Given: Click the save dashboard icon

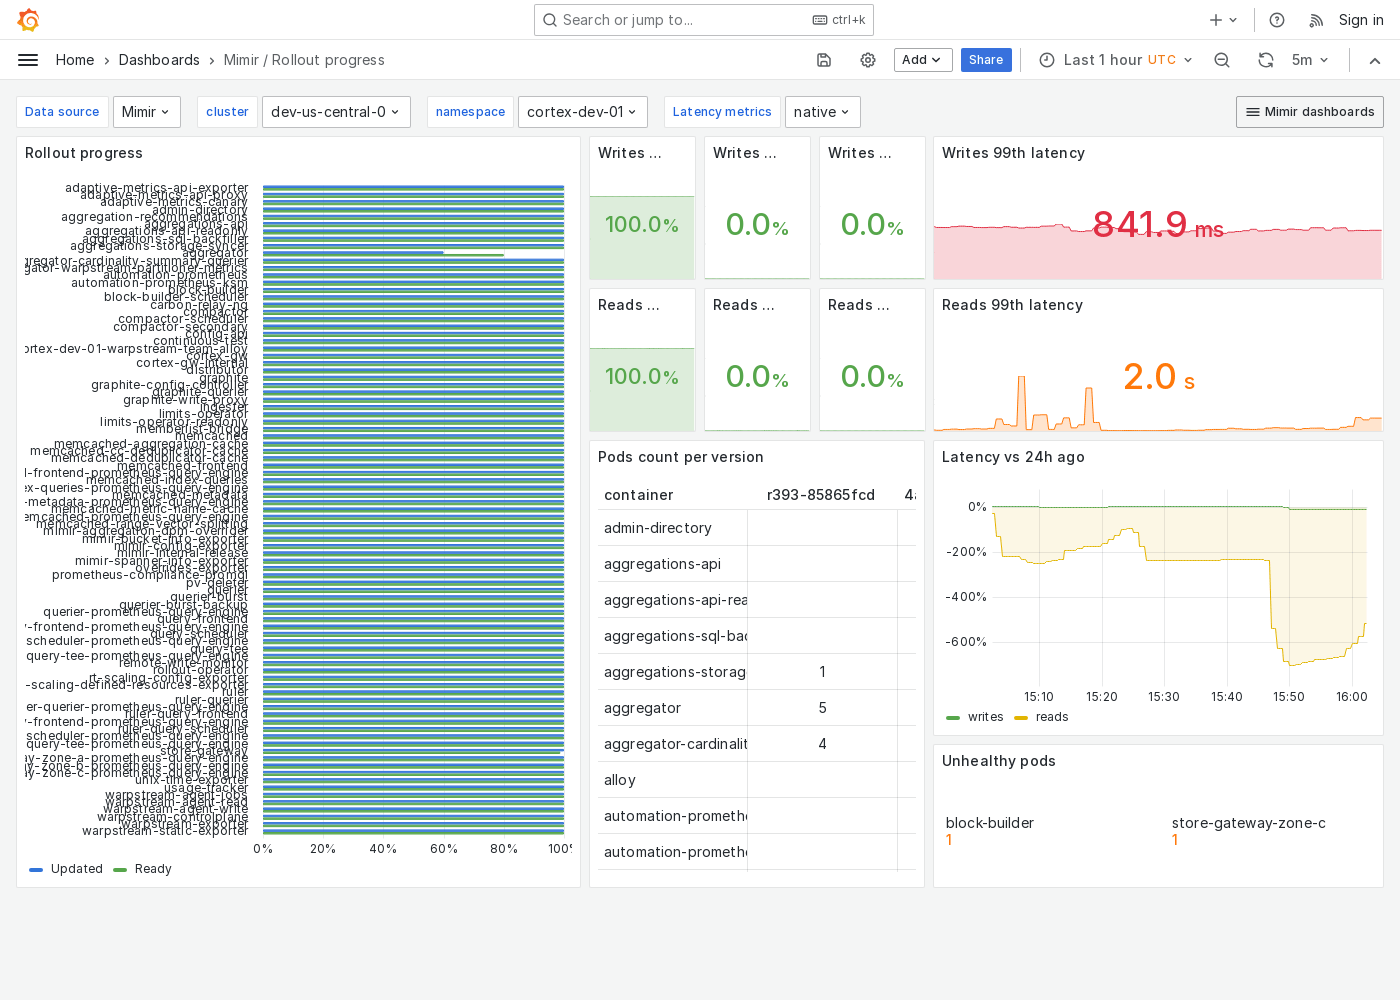Looking at the screenshot, I should pos(824,60).
